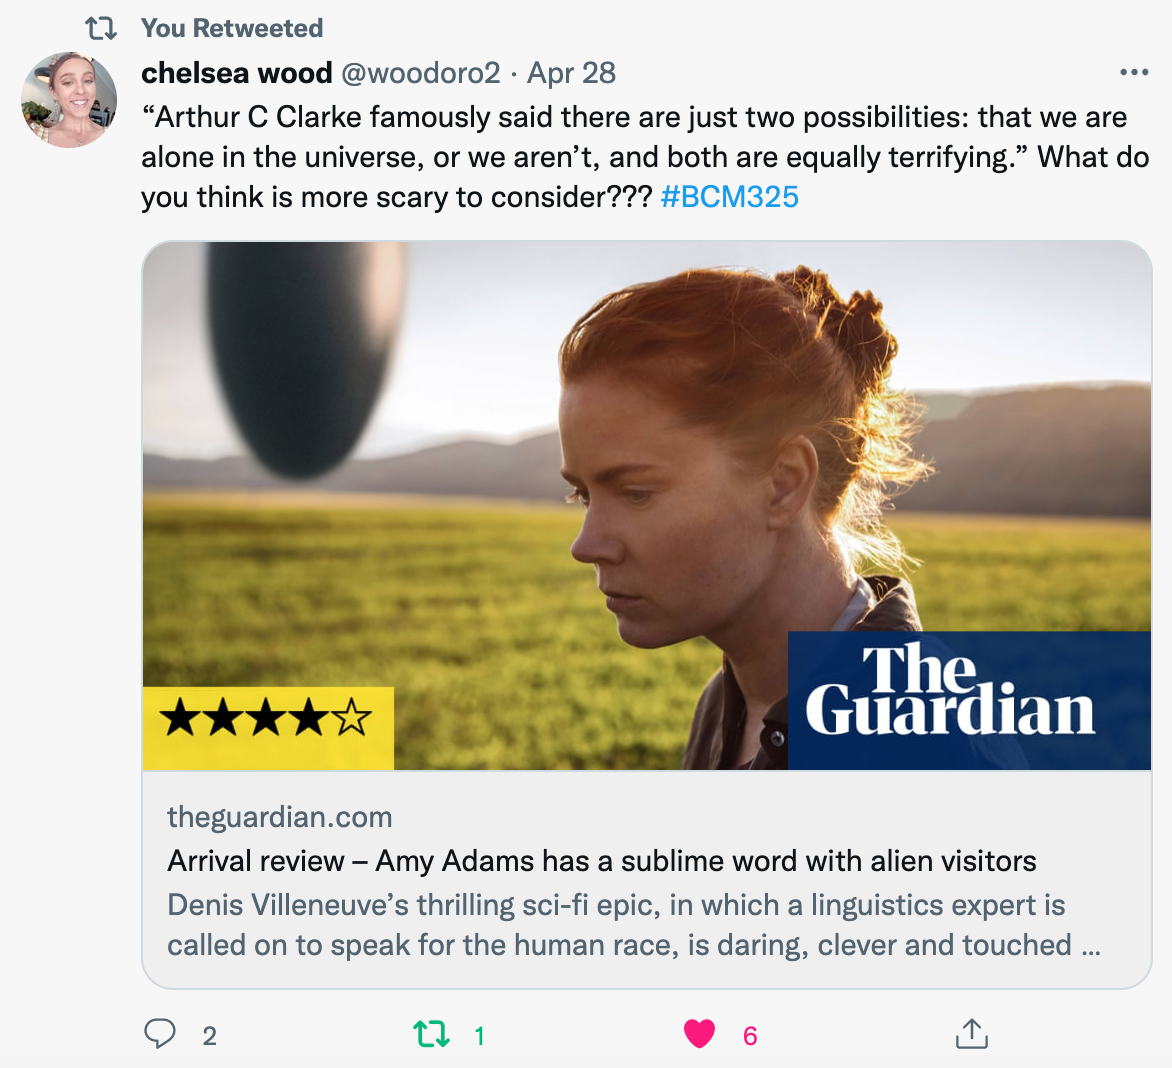Screen dimensions: 1172x1068
Task: Click chelsea wood's profile avatar
Action: pos(69,100)
